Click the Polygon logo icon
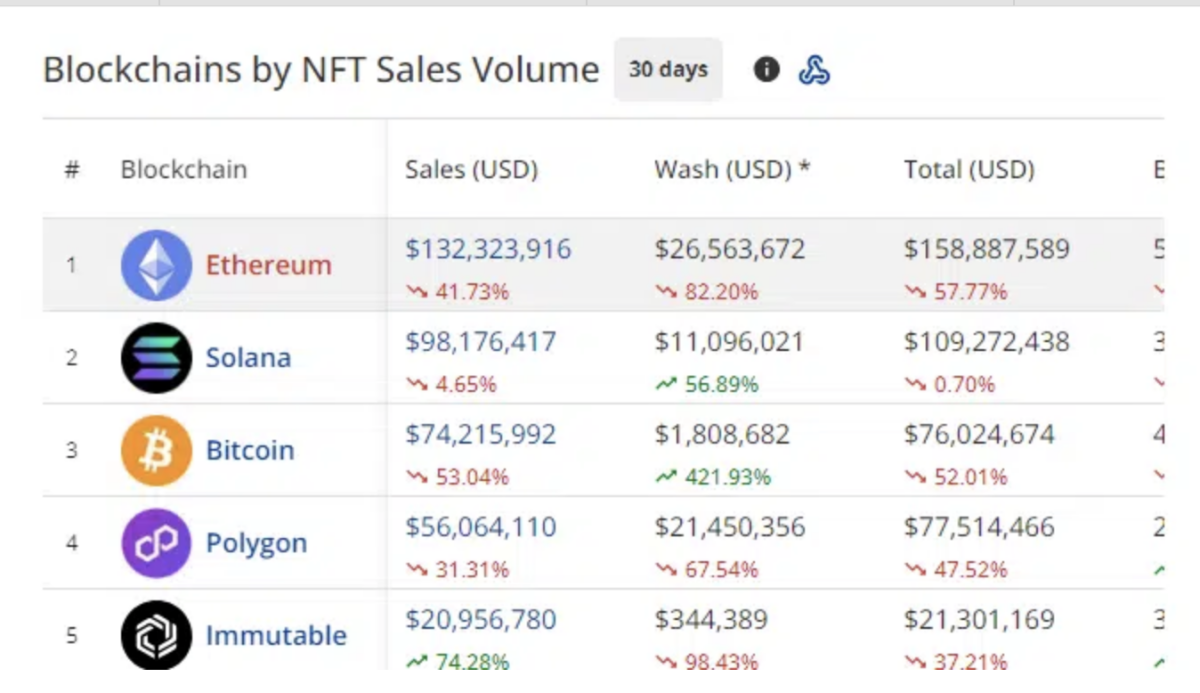This screenshot has height=693, width=1200. pos(155,543)
